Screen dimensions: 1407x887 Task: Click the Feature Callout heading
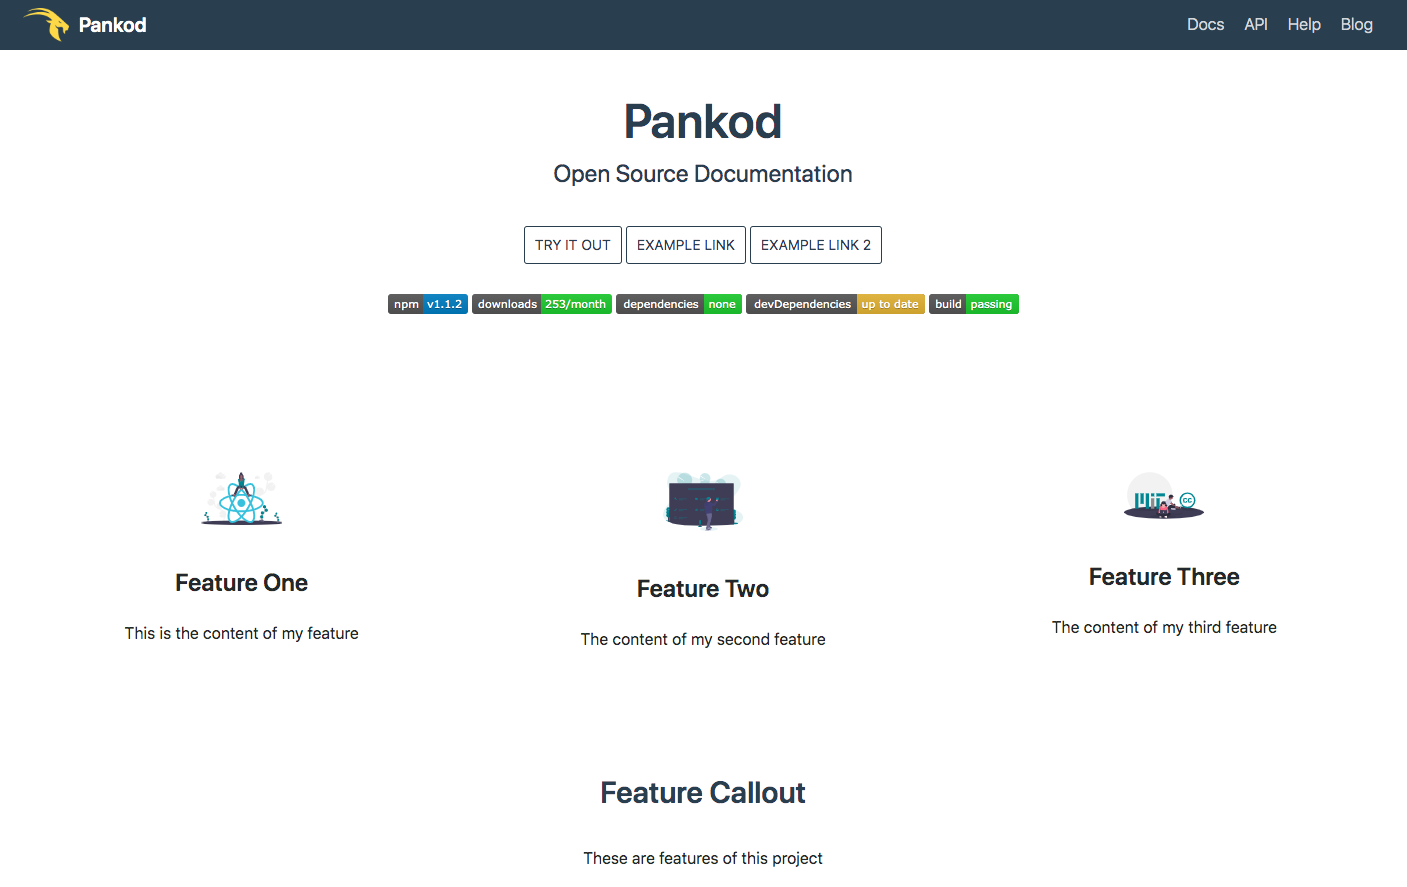(x=702, y=793)
